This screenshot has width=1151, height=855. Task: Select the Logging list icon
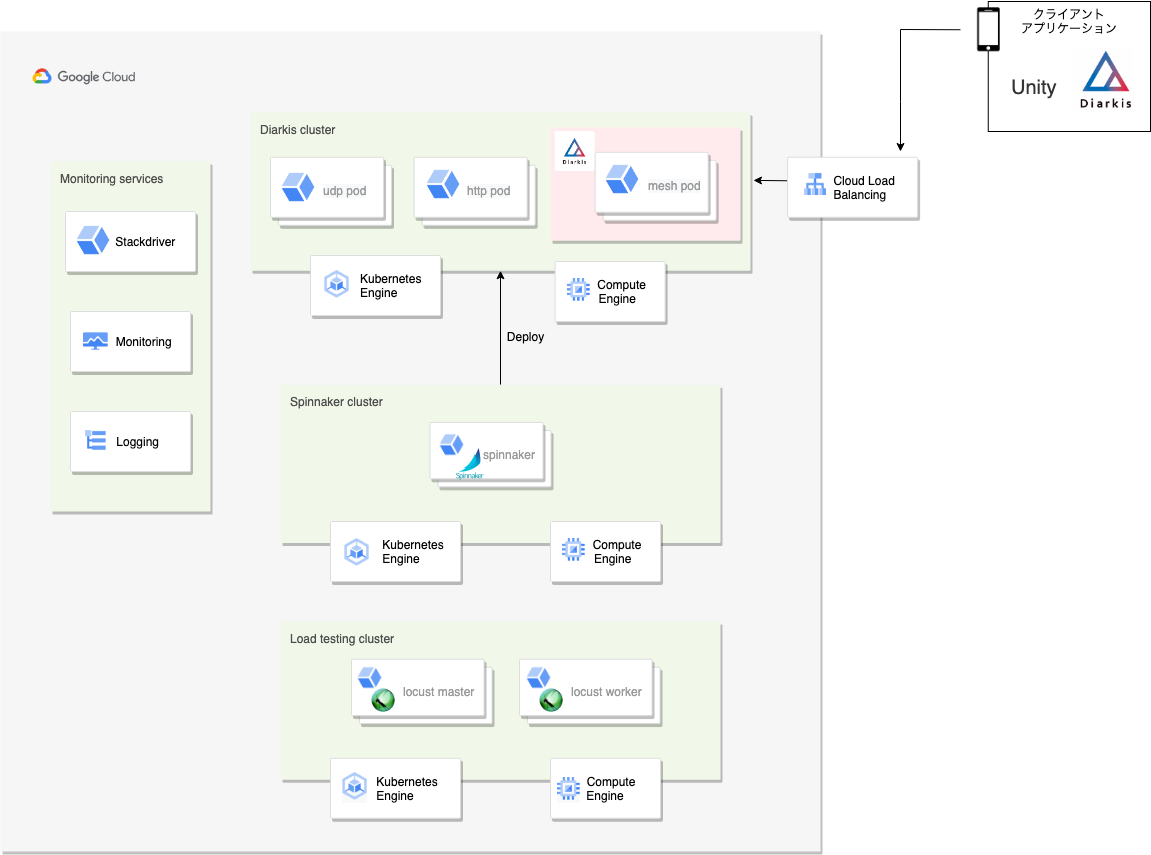[95, 440]
